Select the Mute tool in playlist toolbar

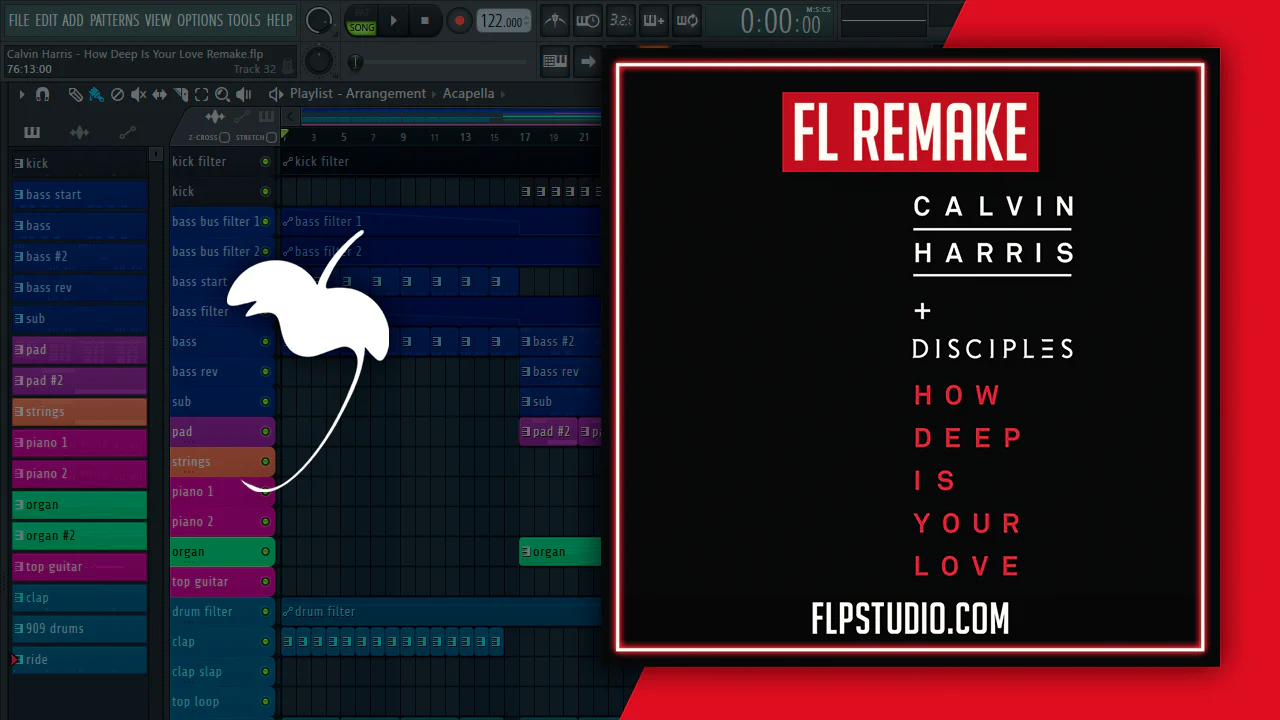138,94
